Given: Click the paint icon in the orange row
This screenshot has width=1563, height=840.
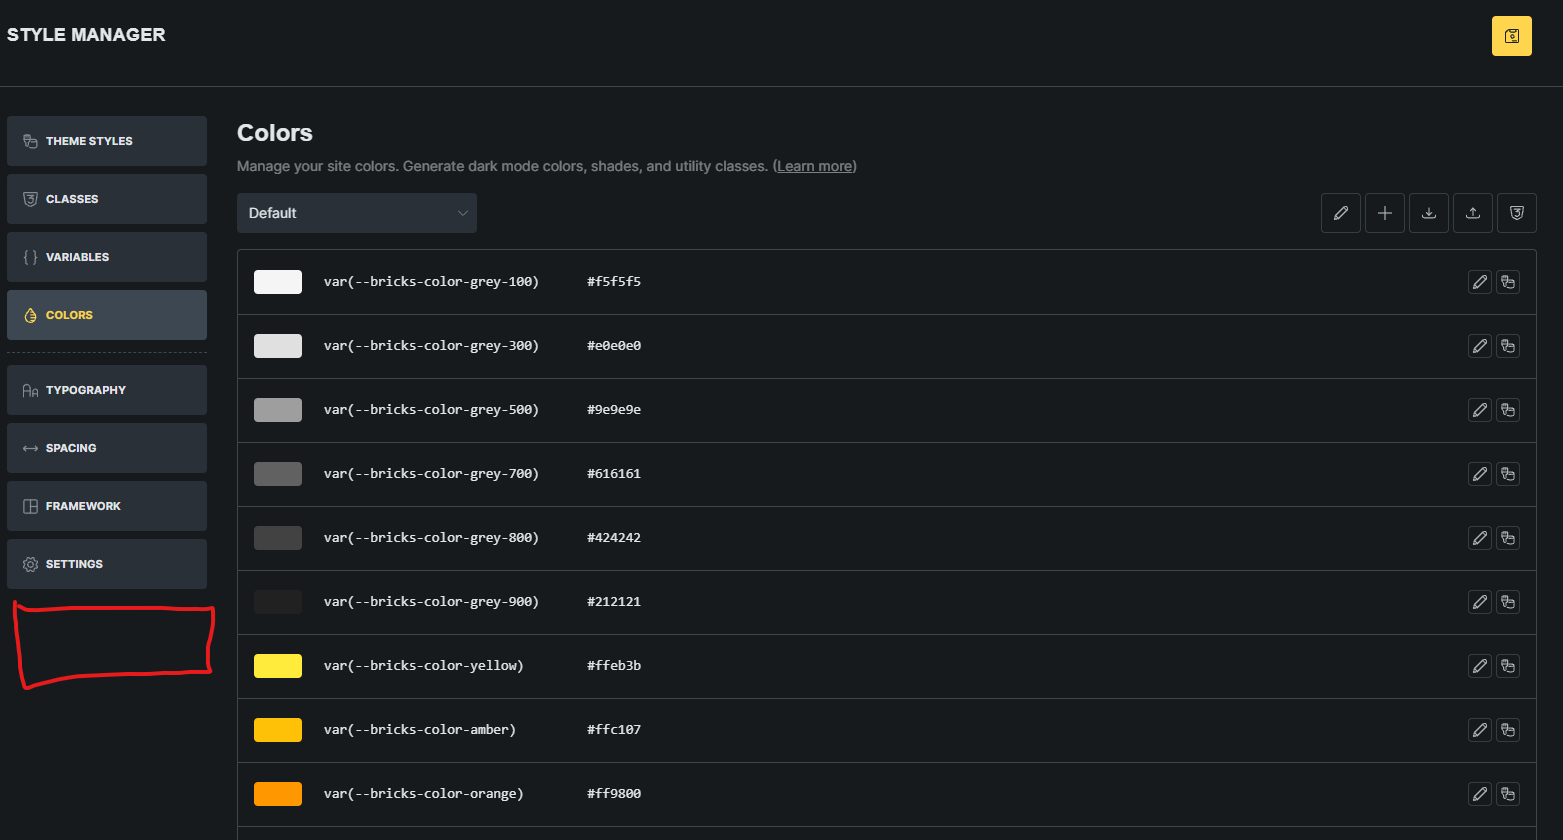Looking at the screenshot, I should point(1508,794).
